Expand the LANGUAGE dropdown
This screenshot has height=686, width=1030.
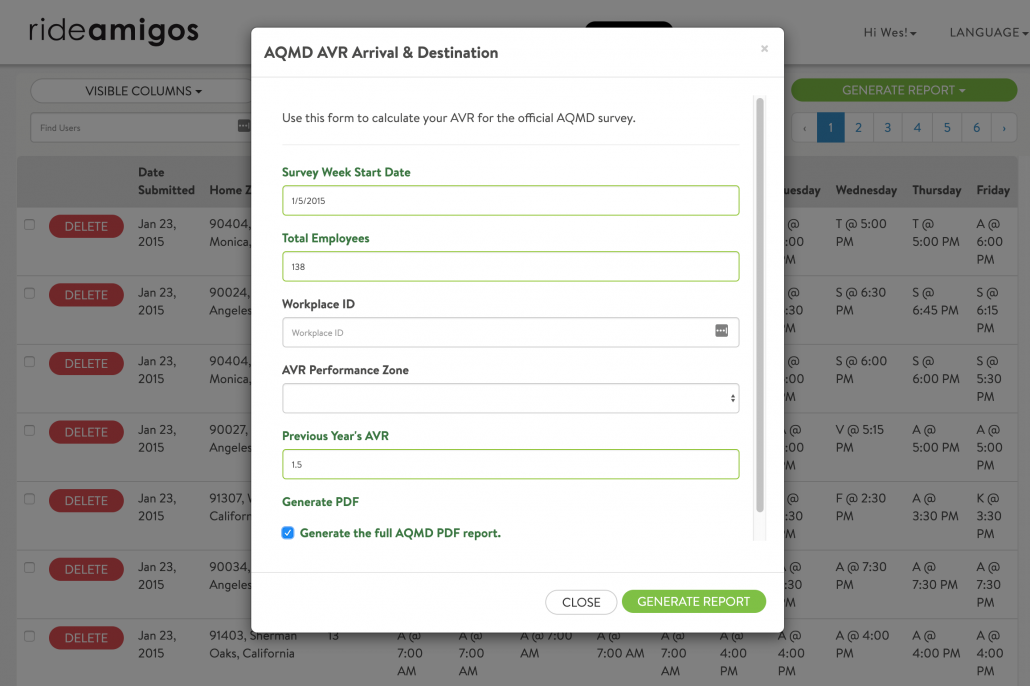click(989, 32)
